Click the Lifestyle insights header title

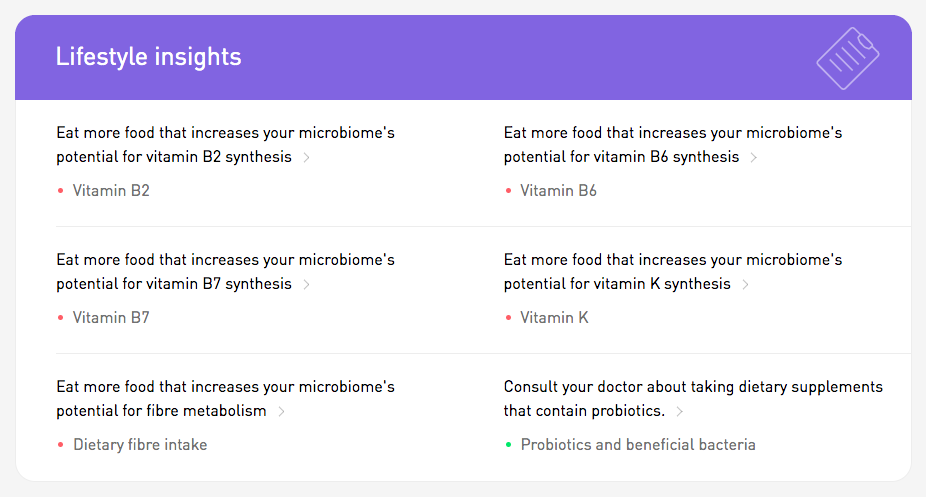pyautogui.click(x=148, y=57)
